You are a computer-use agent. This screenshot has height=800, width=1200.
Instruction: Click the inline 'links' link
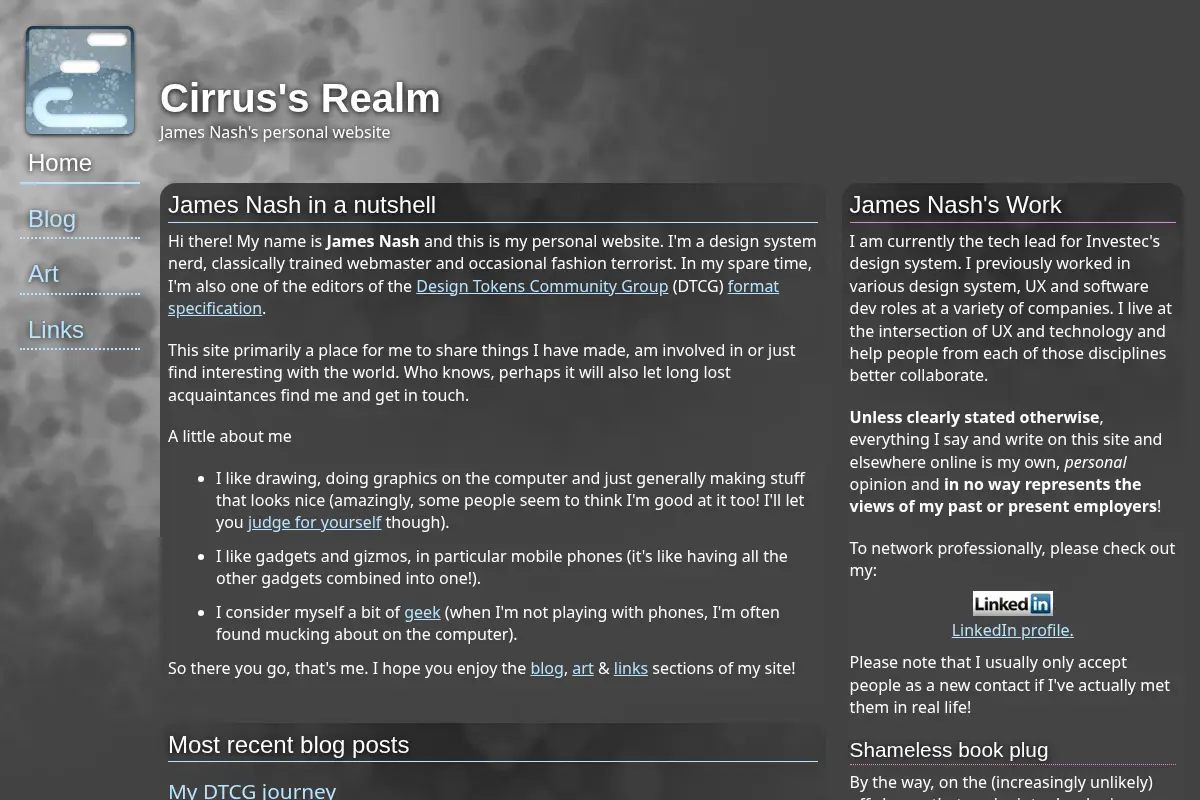[631, 668]
